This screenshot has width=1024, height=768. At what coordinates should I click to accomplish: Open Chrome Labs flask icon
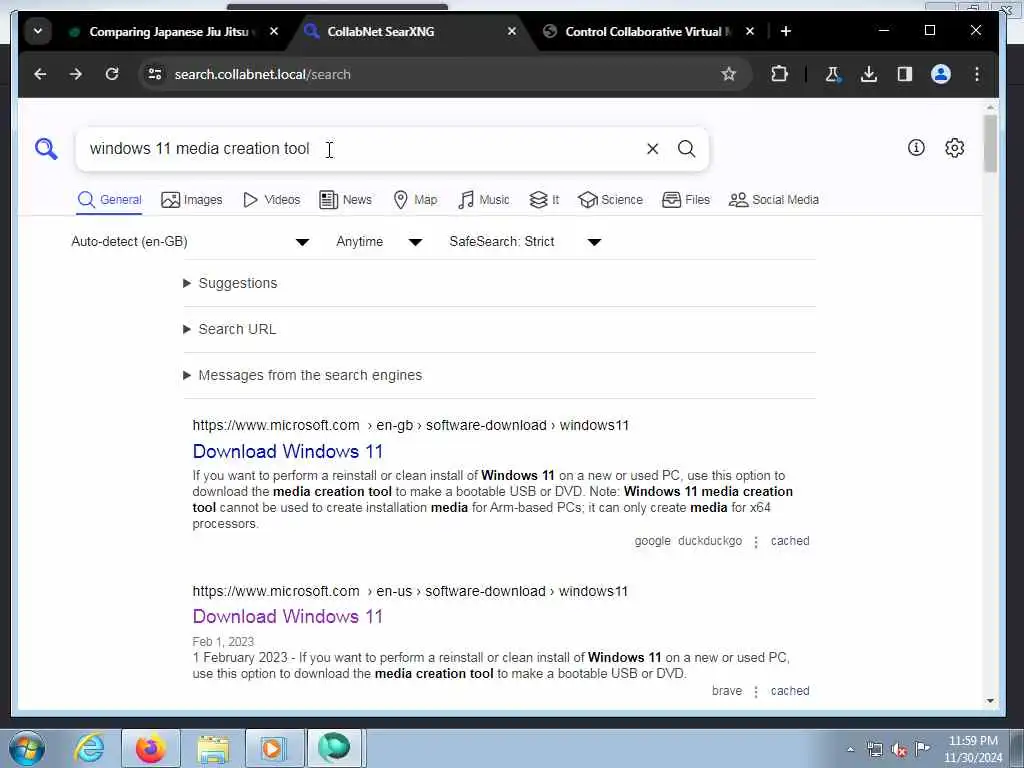click(x=832, y=74)
